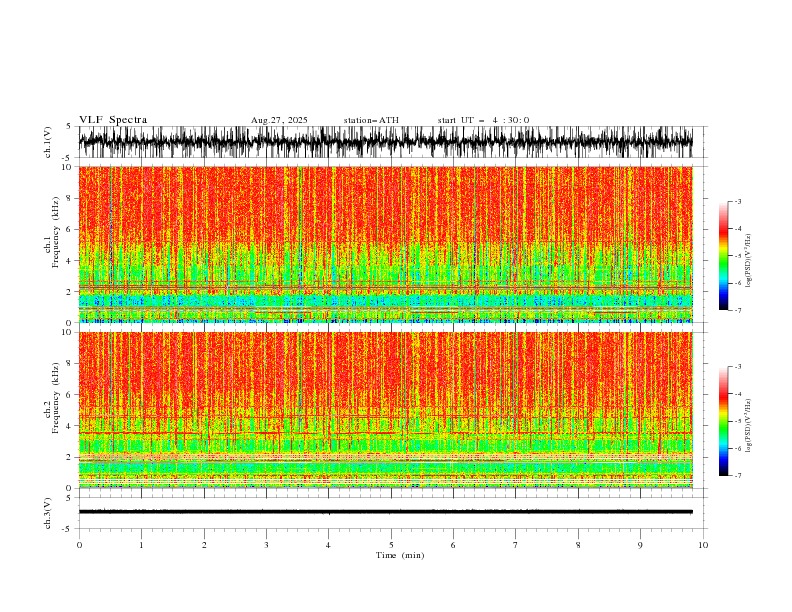Select the "Time (min)" axis label
Screen dimensions: 792x612
pos(400,555)
